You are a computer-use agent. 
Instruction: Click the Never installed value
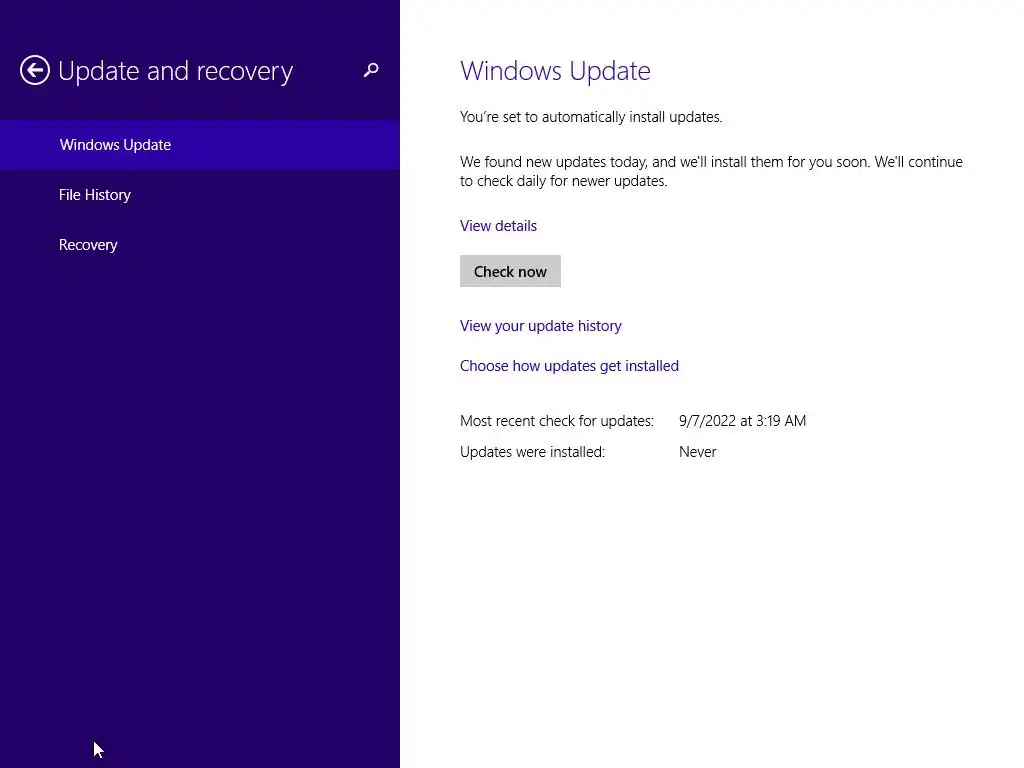coord(697,452)
